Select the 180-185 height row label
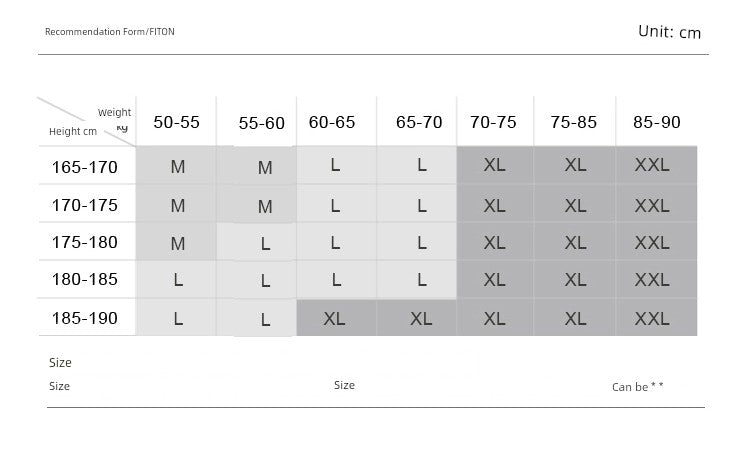Image resolution: width=750 pixels, height=455 pixels. pyautogui.click(x=85, y=280)
